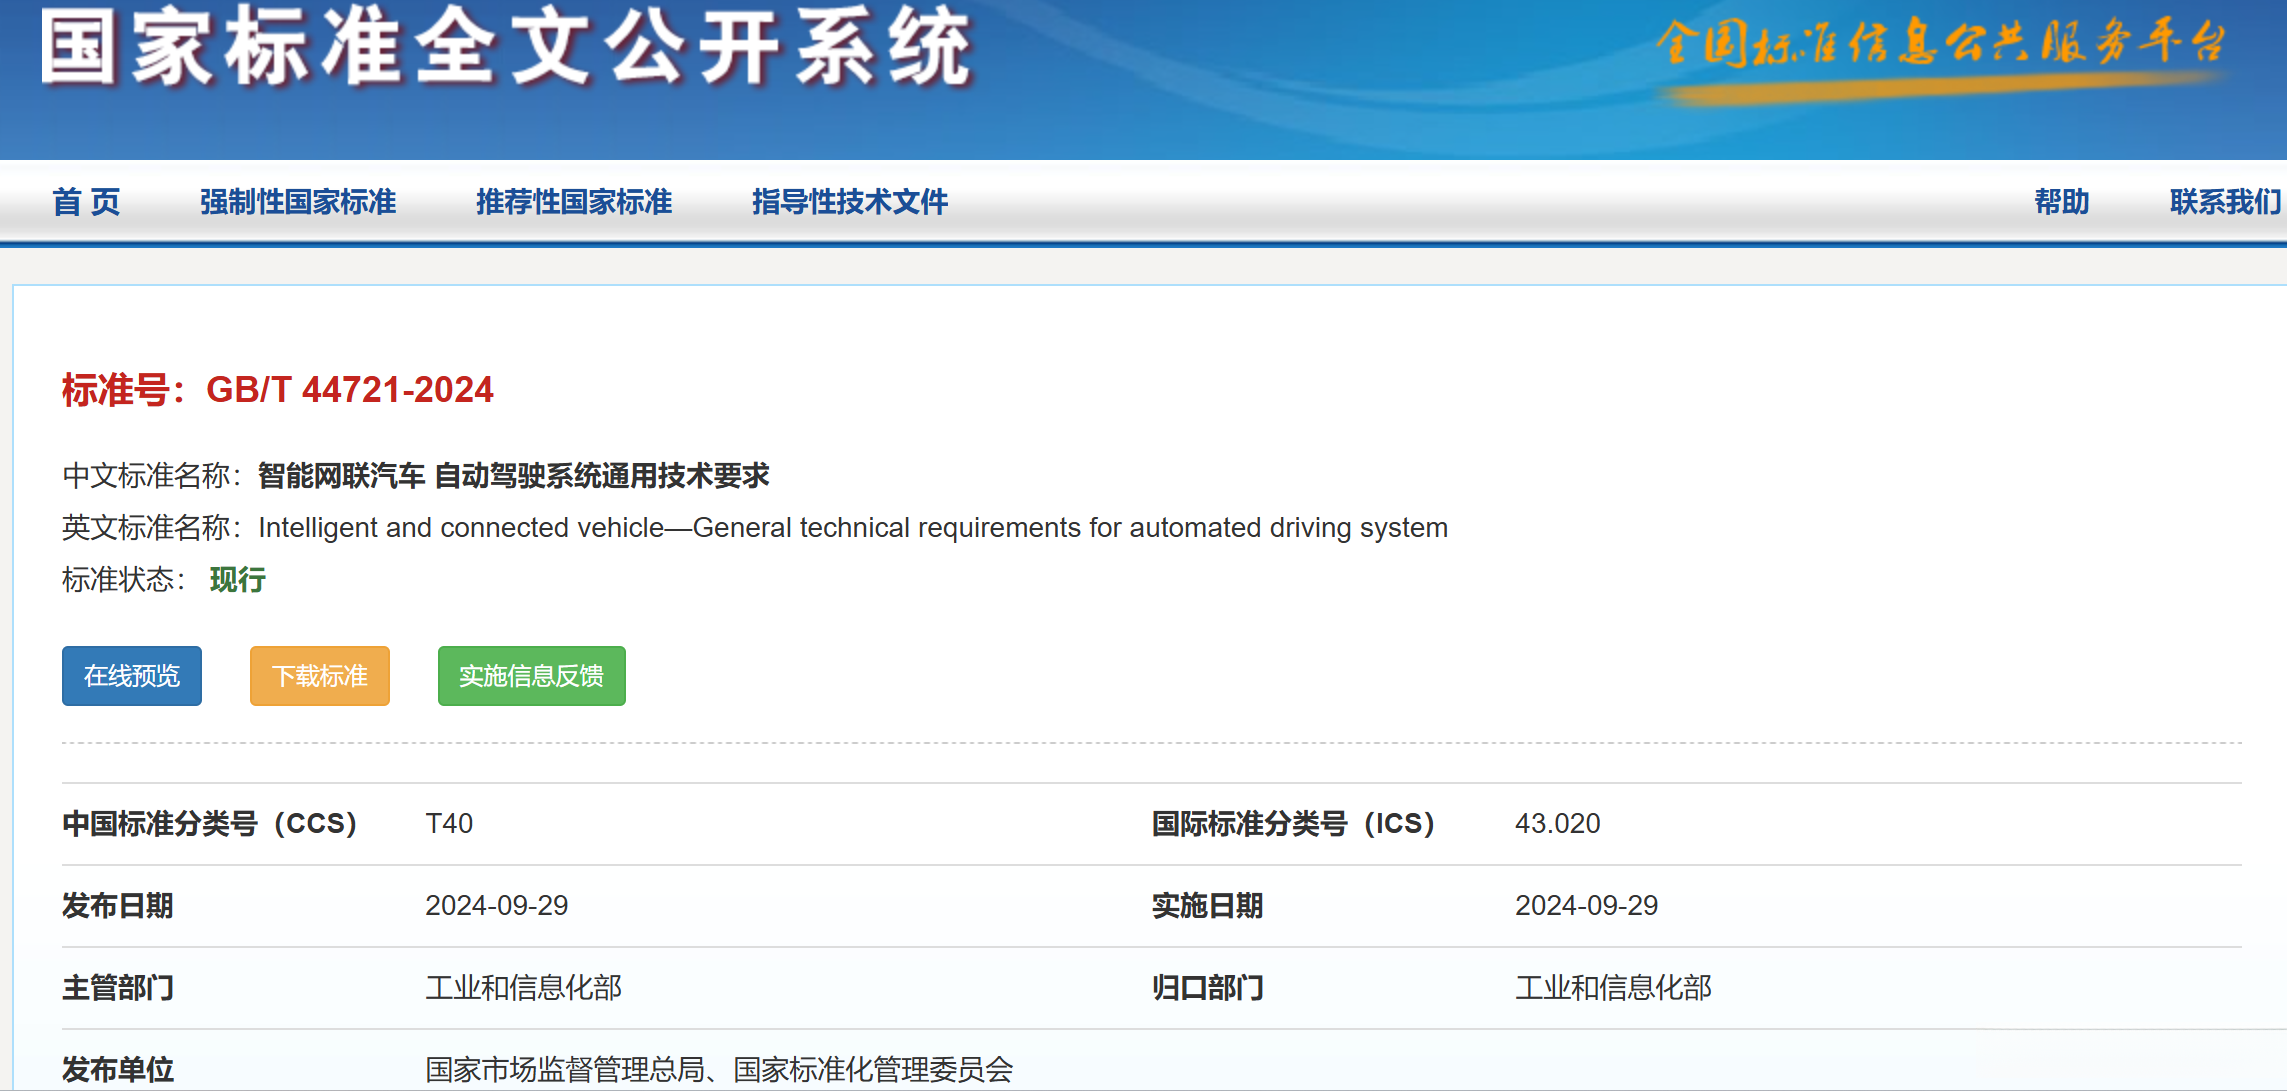Open the 首页 navigation item

pos(86,202)
